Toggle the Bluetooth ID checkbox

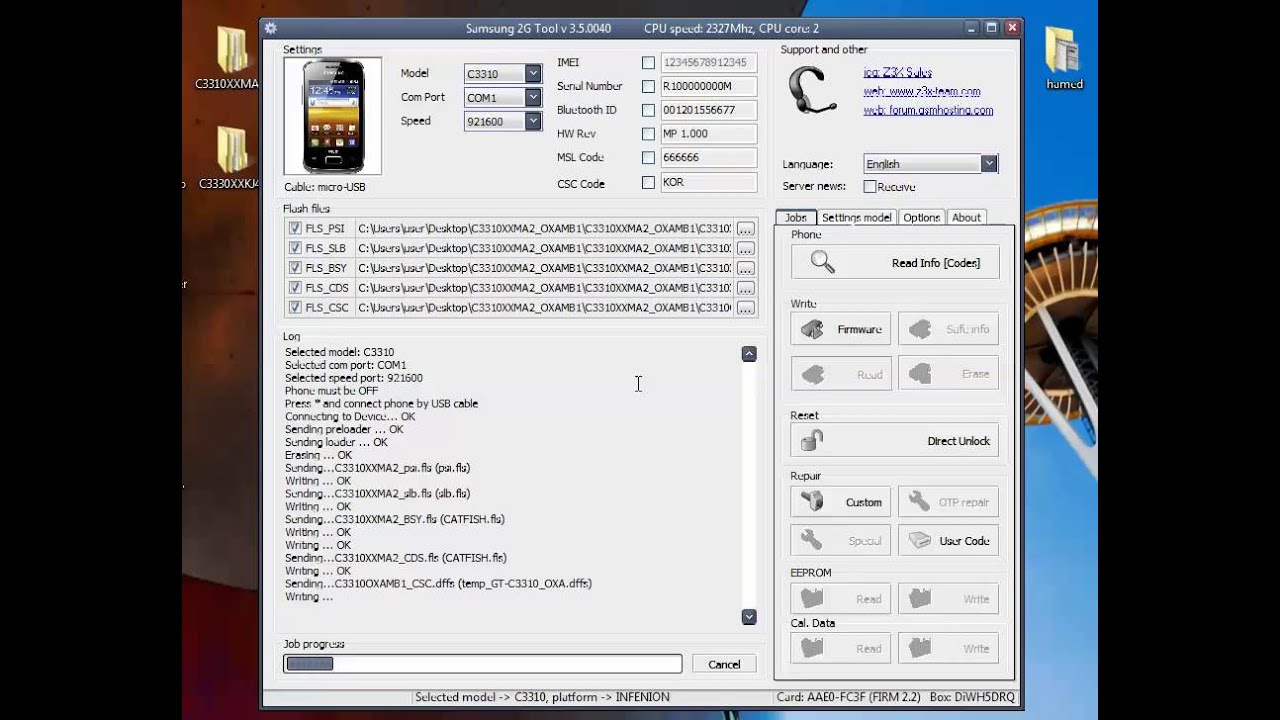649,110
